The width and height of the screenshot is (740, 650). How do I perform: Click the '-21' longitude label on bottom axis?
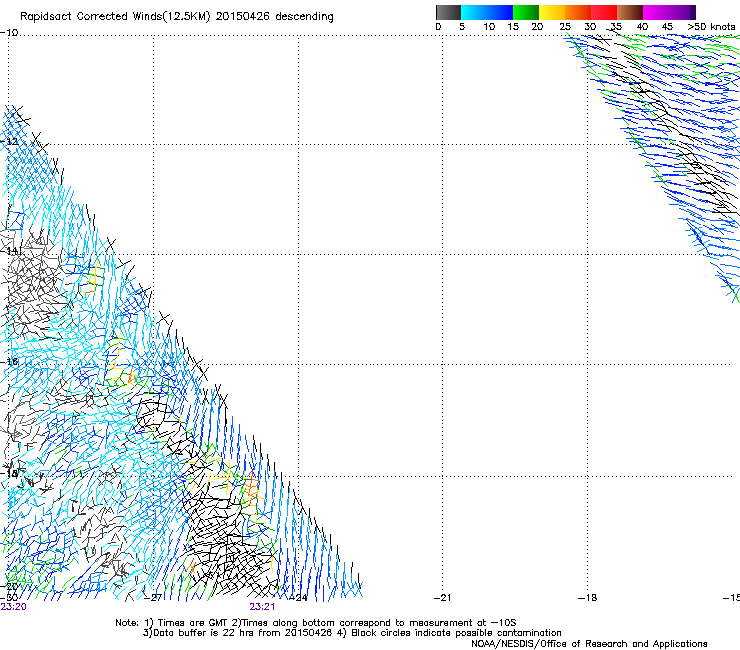(x=442, y=598)
